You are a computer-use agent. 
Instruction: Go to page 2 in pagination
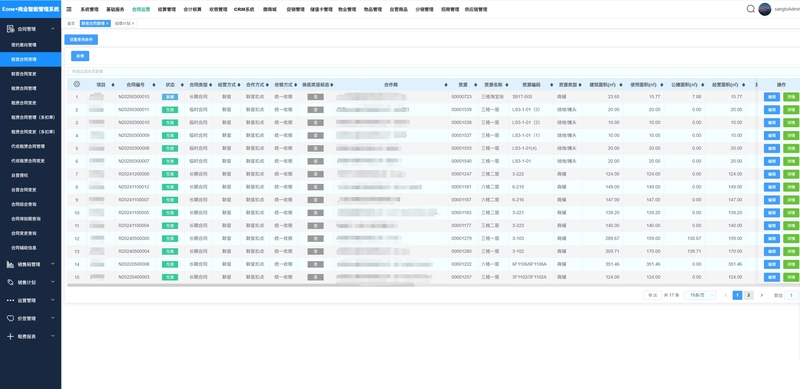(x=748, y=295)
